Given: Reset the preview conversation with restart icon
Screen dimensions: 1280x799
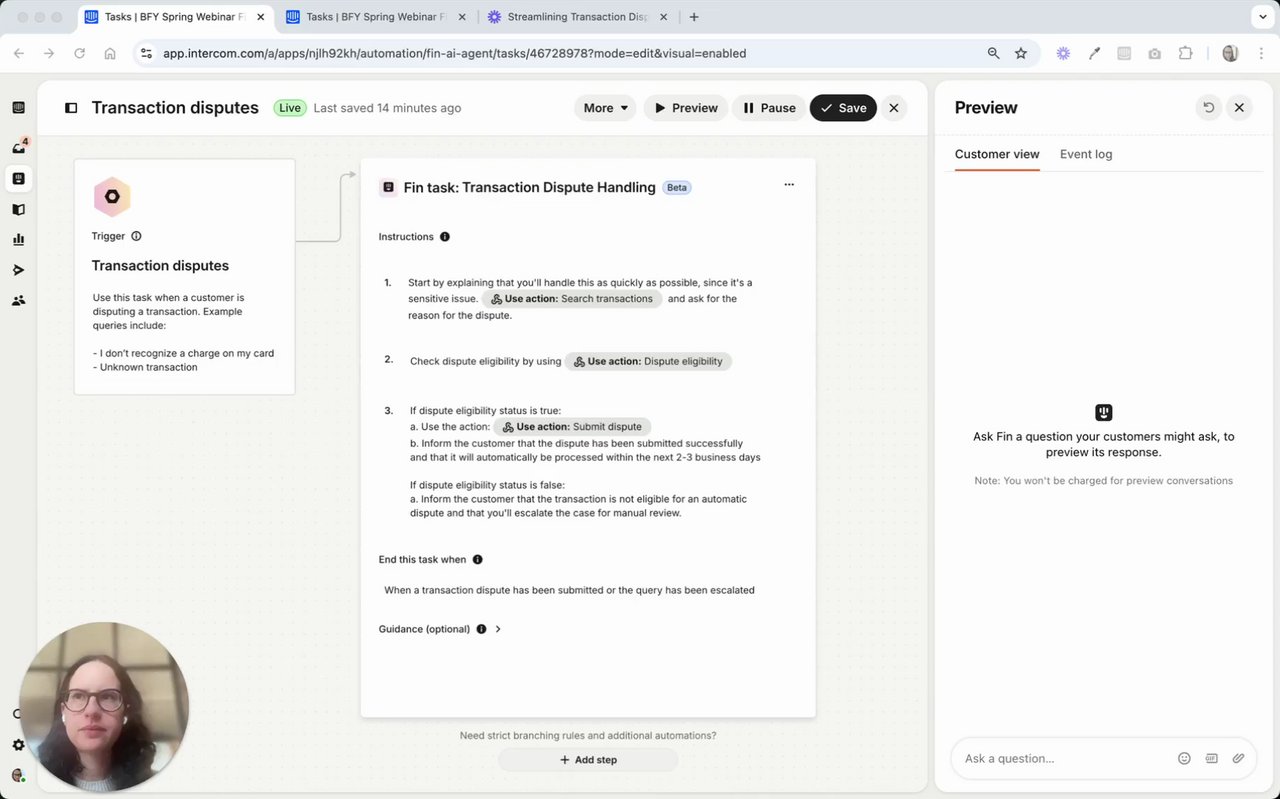Looking at the screenshot, I should (x=1209, y=108).
